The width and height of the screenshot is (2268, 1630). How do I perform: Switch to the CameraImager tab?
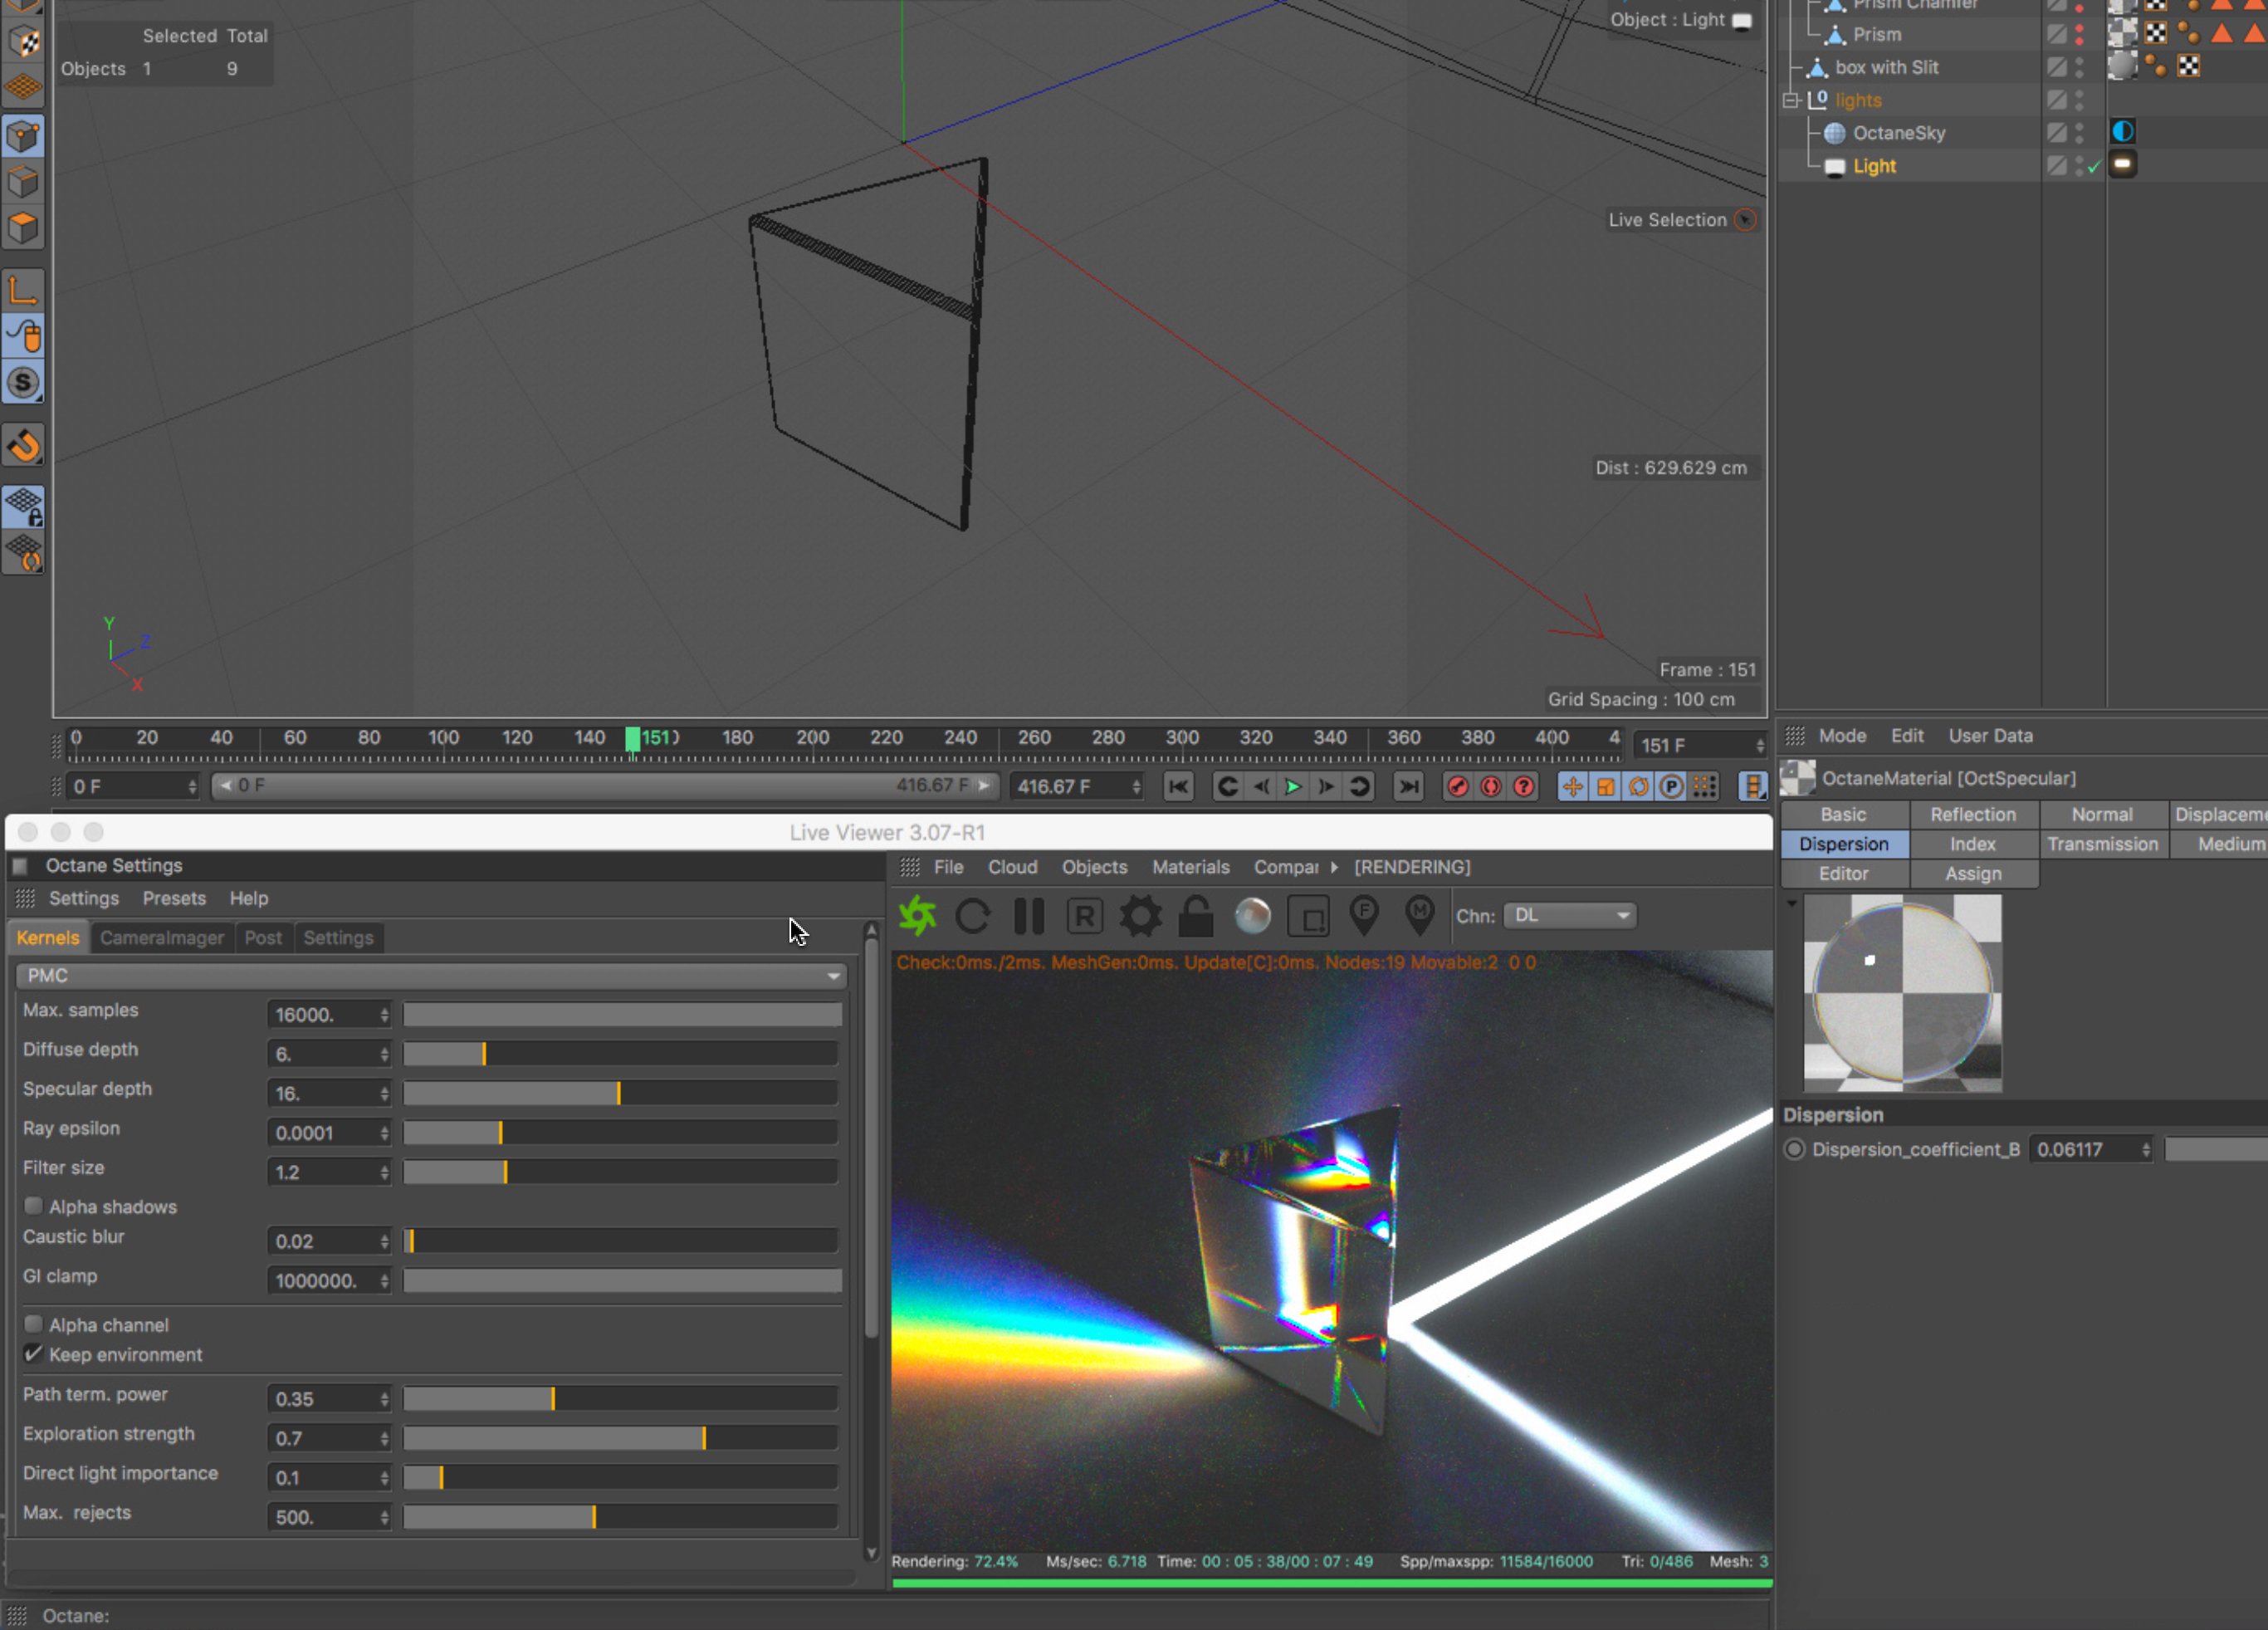point(162,938)
